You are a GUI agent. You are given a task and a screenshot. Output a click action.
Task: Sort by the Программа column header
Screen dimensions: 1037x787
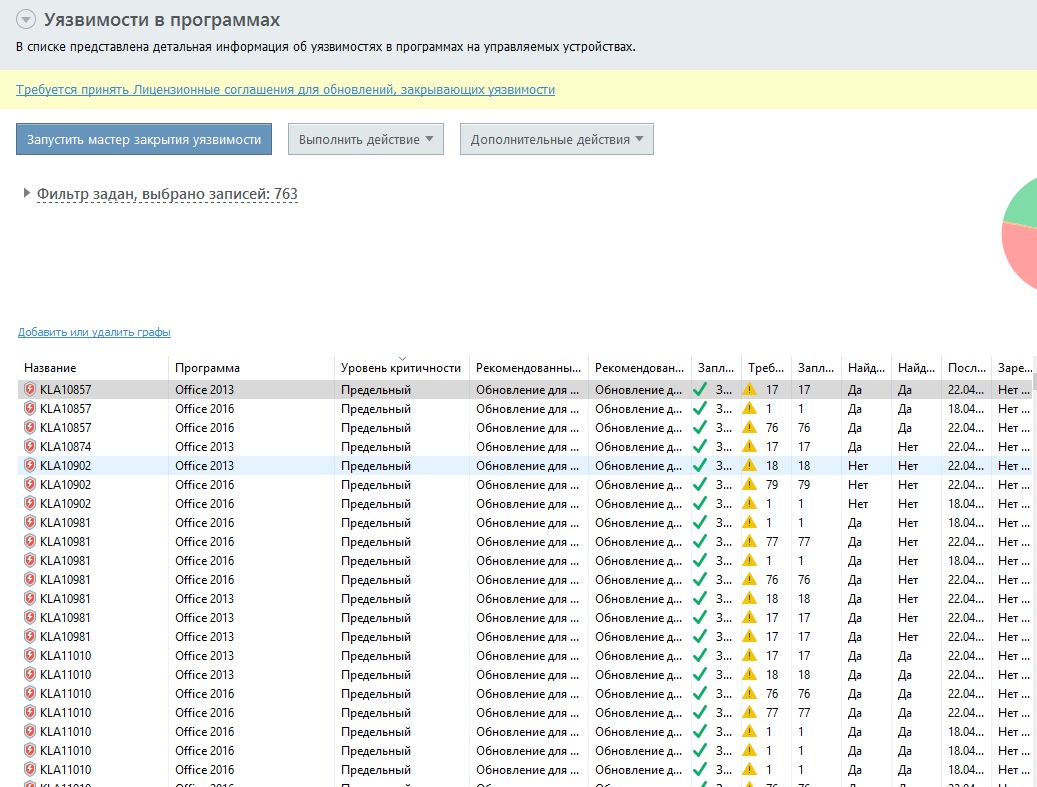(207, 368)
